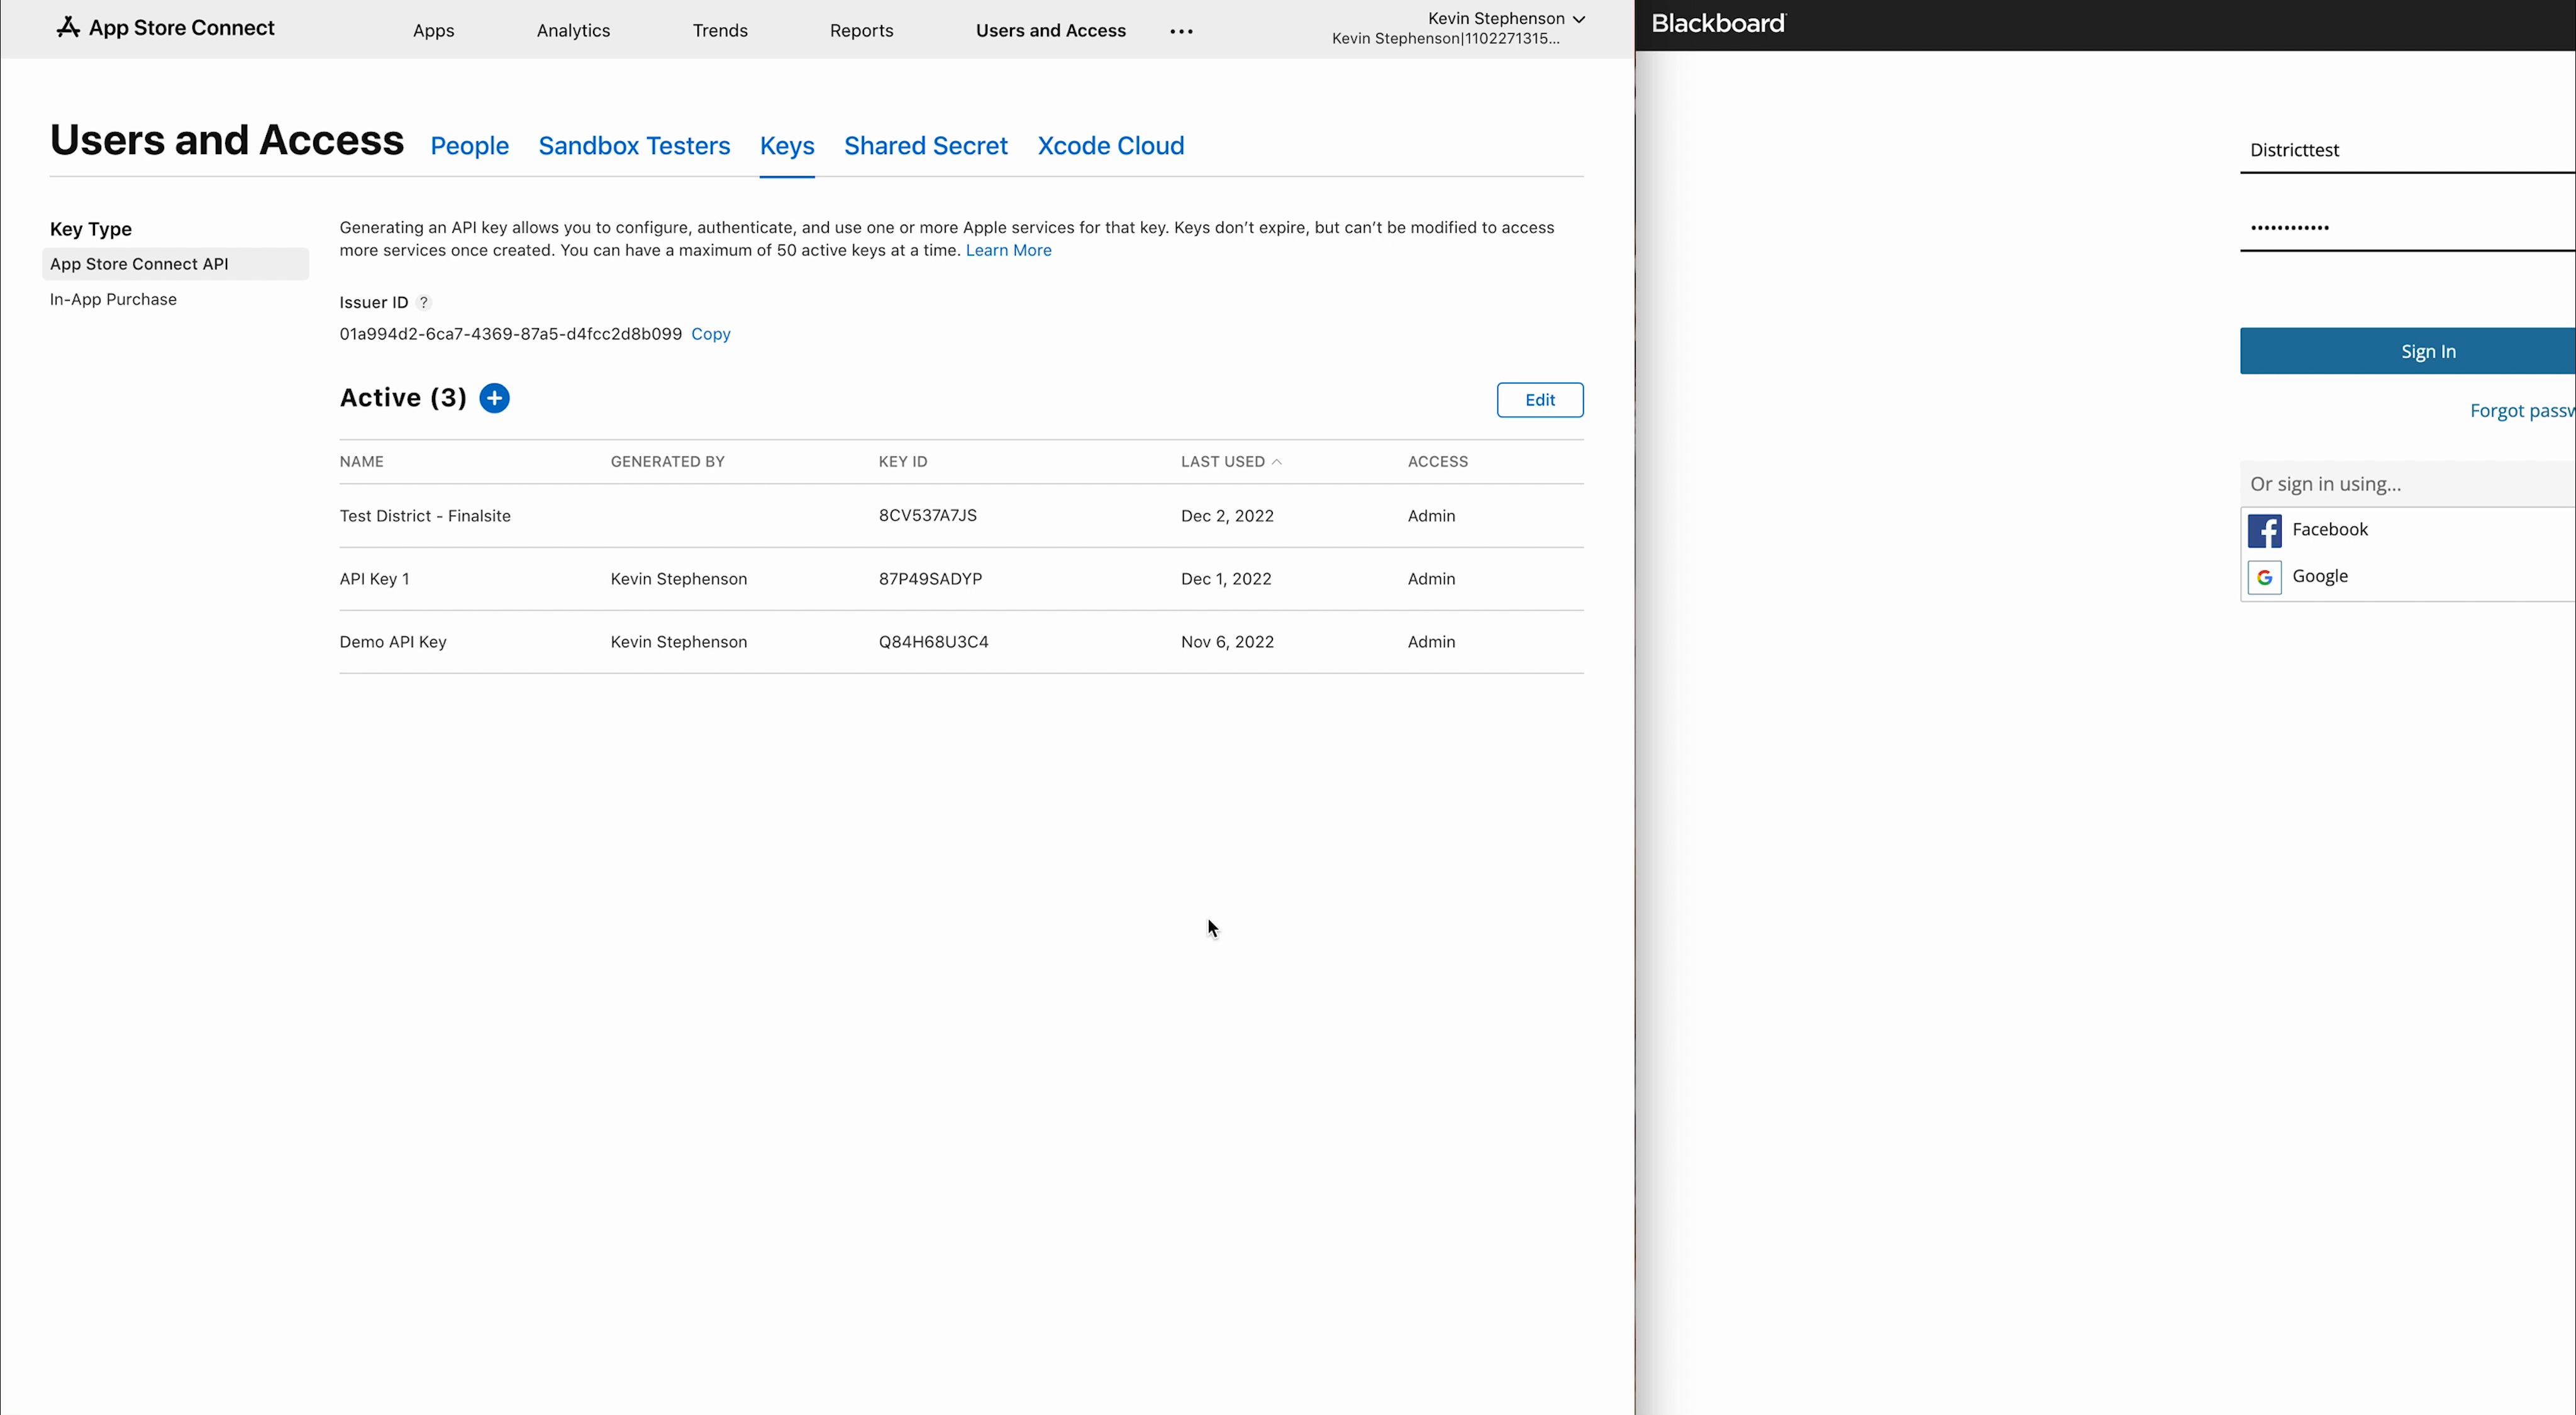Image resolution: width=2576 pixels, height=1415 pixels.
Task: Open the Issuer ID help tooltip
Action: pos(424,302)
